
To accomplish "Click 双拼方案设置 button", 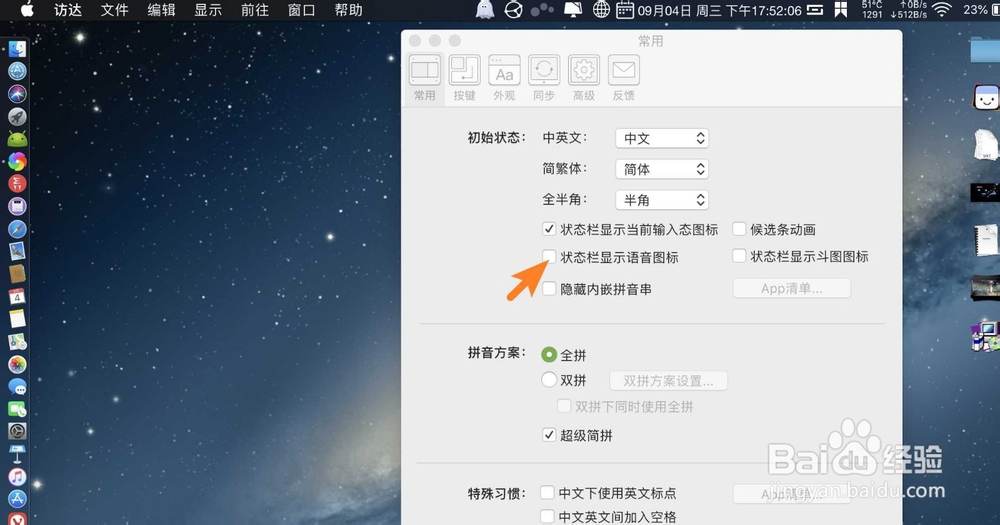I will (668, 381).
